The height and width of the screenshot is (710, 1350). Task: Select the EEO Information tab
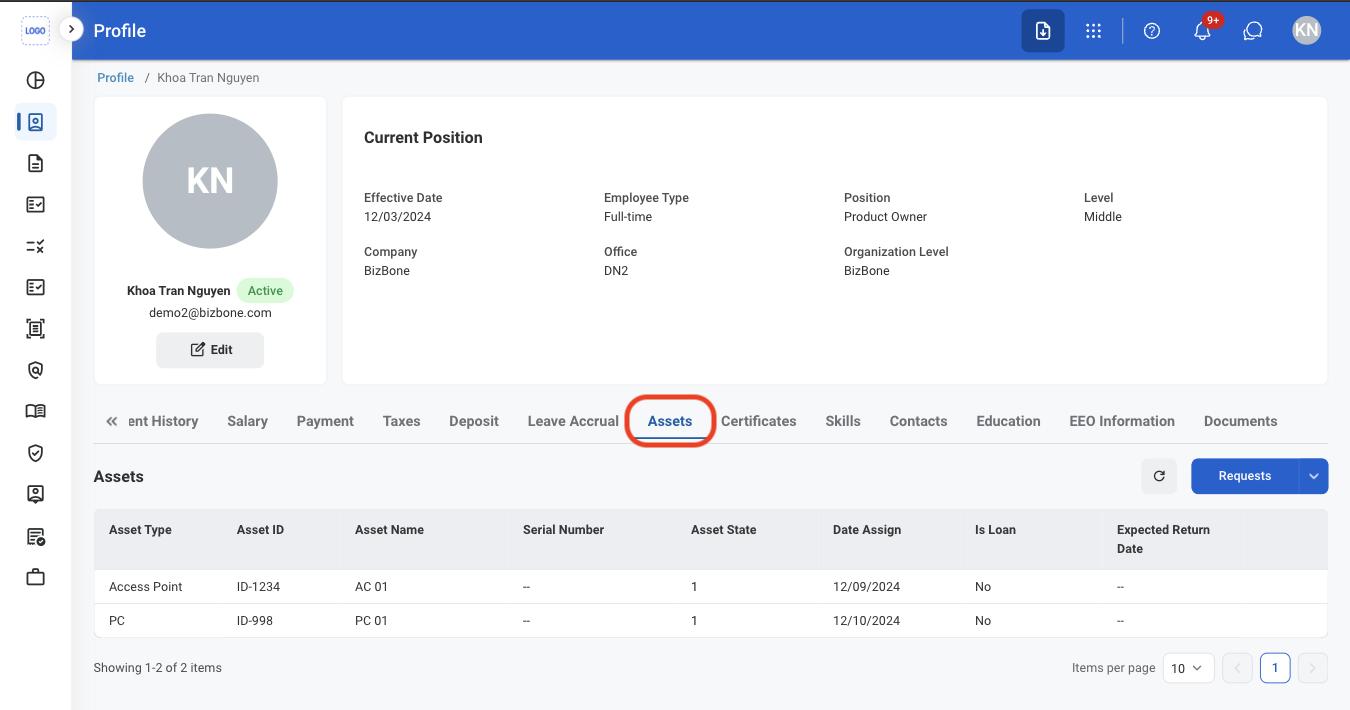point(1122,421)
